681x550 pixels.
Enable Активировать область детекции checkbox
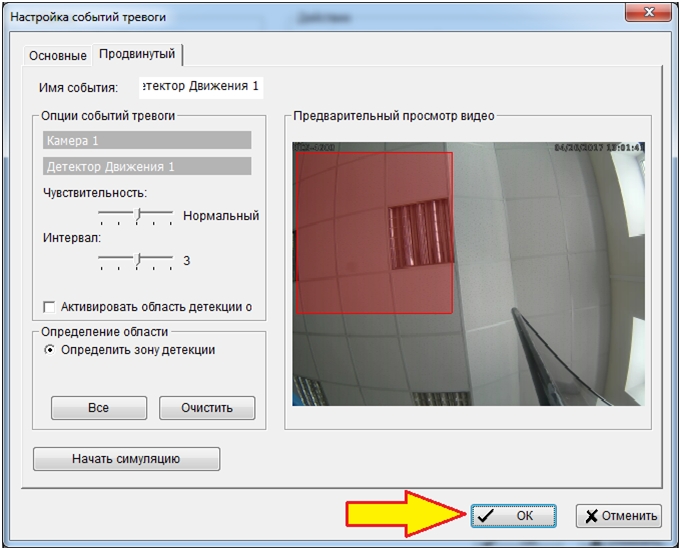tap(49, 307)
